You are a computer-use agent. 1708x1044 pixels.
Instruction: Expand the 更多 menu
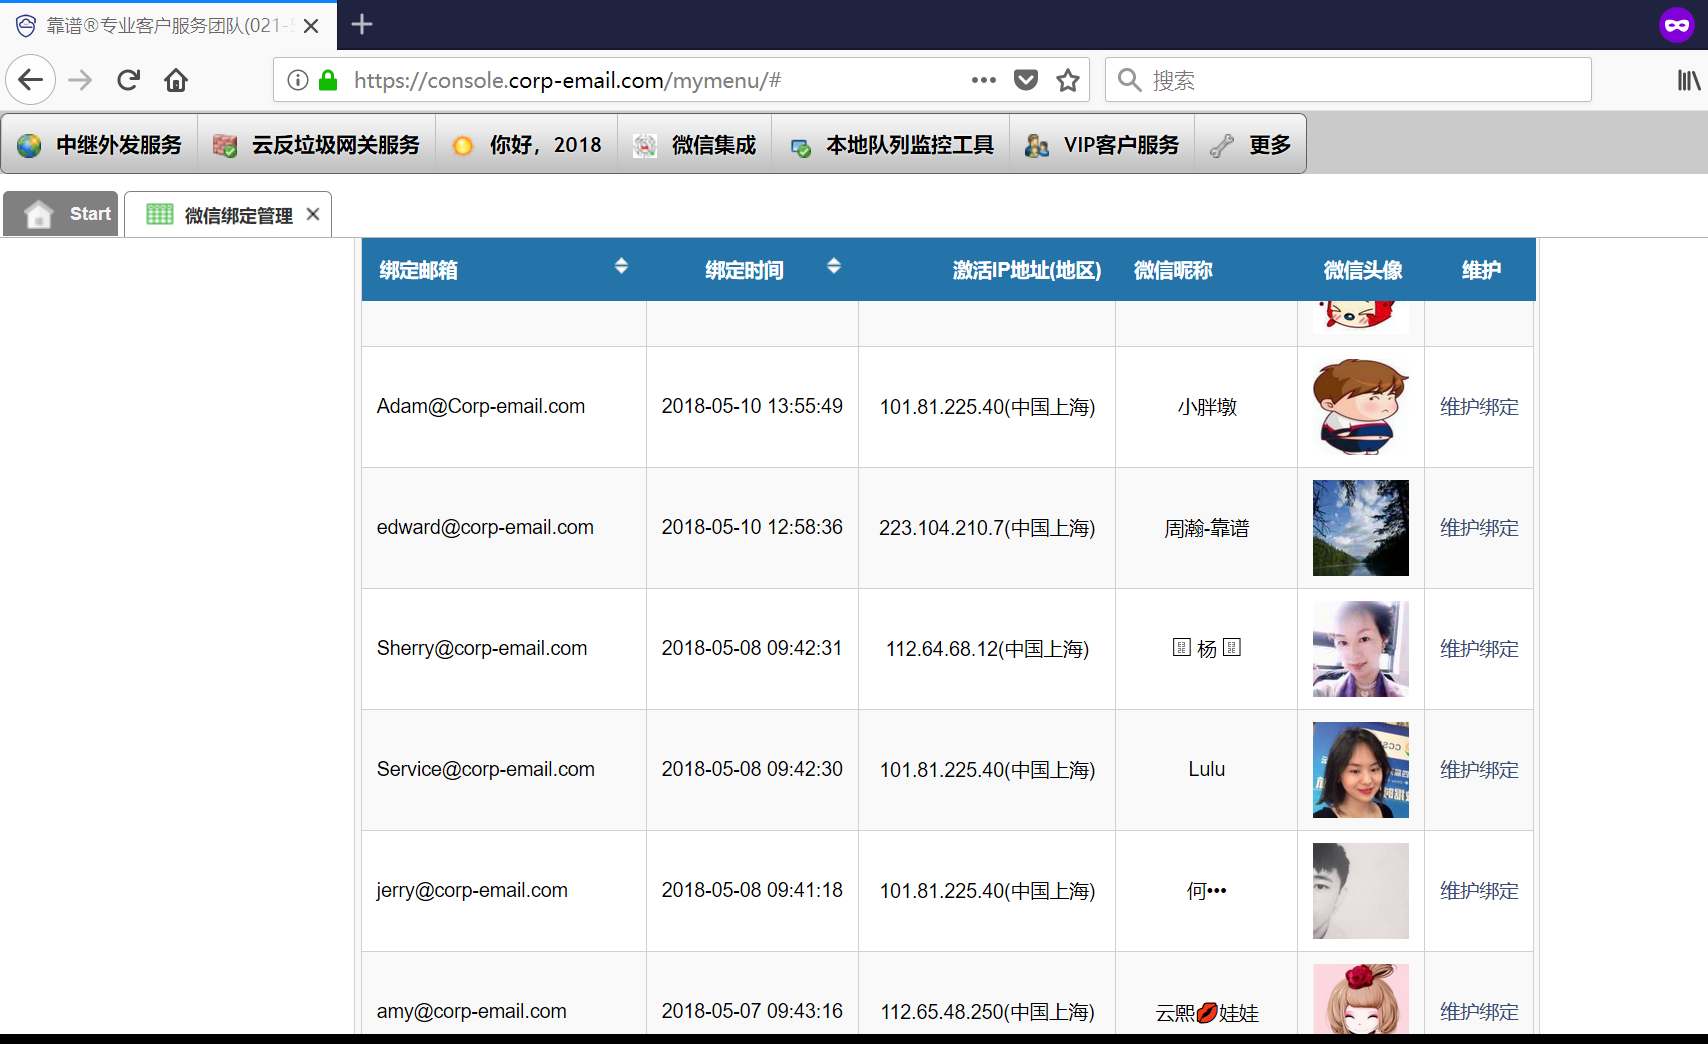pyautogui.click(x=1251, y=145)
